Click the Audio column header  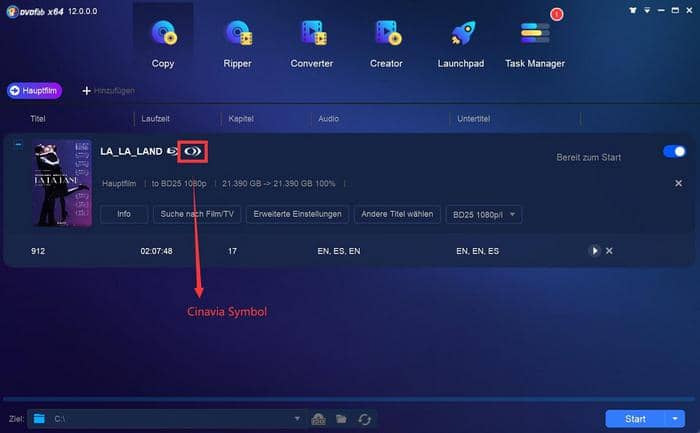click(329, 119)
